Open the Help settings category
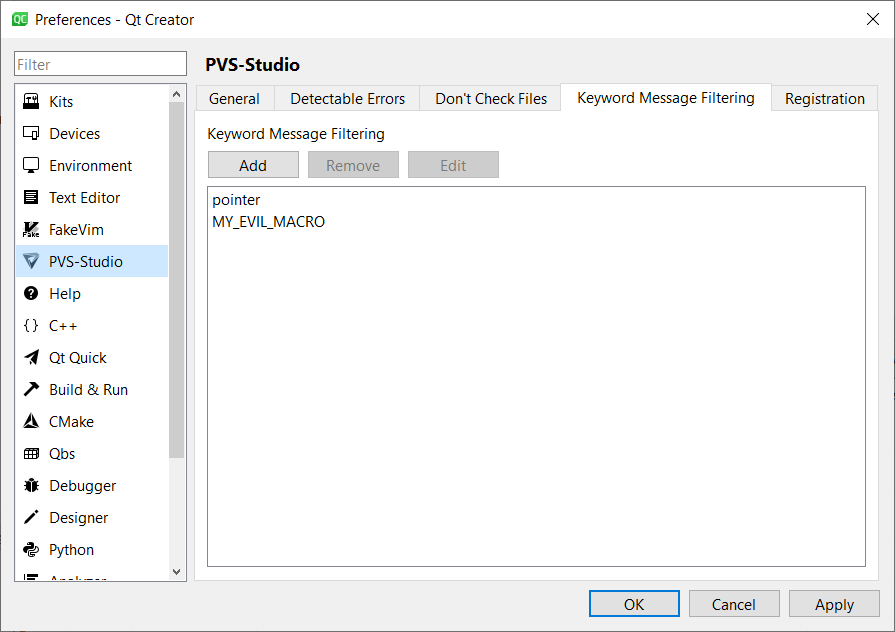895x632 pixels. click(64, 293)
